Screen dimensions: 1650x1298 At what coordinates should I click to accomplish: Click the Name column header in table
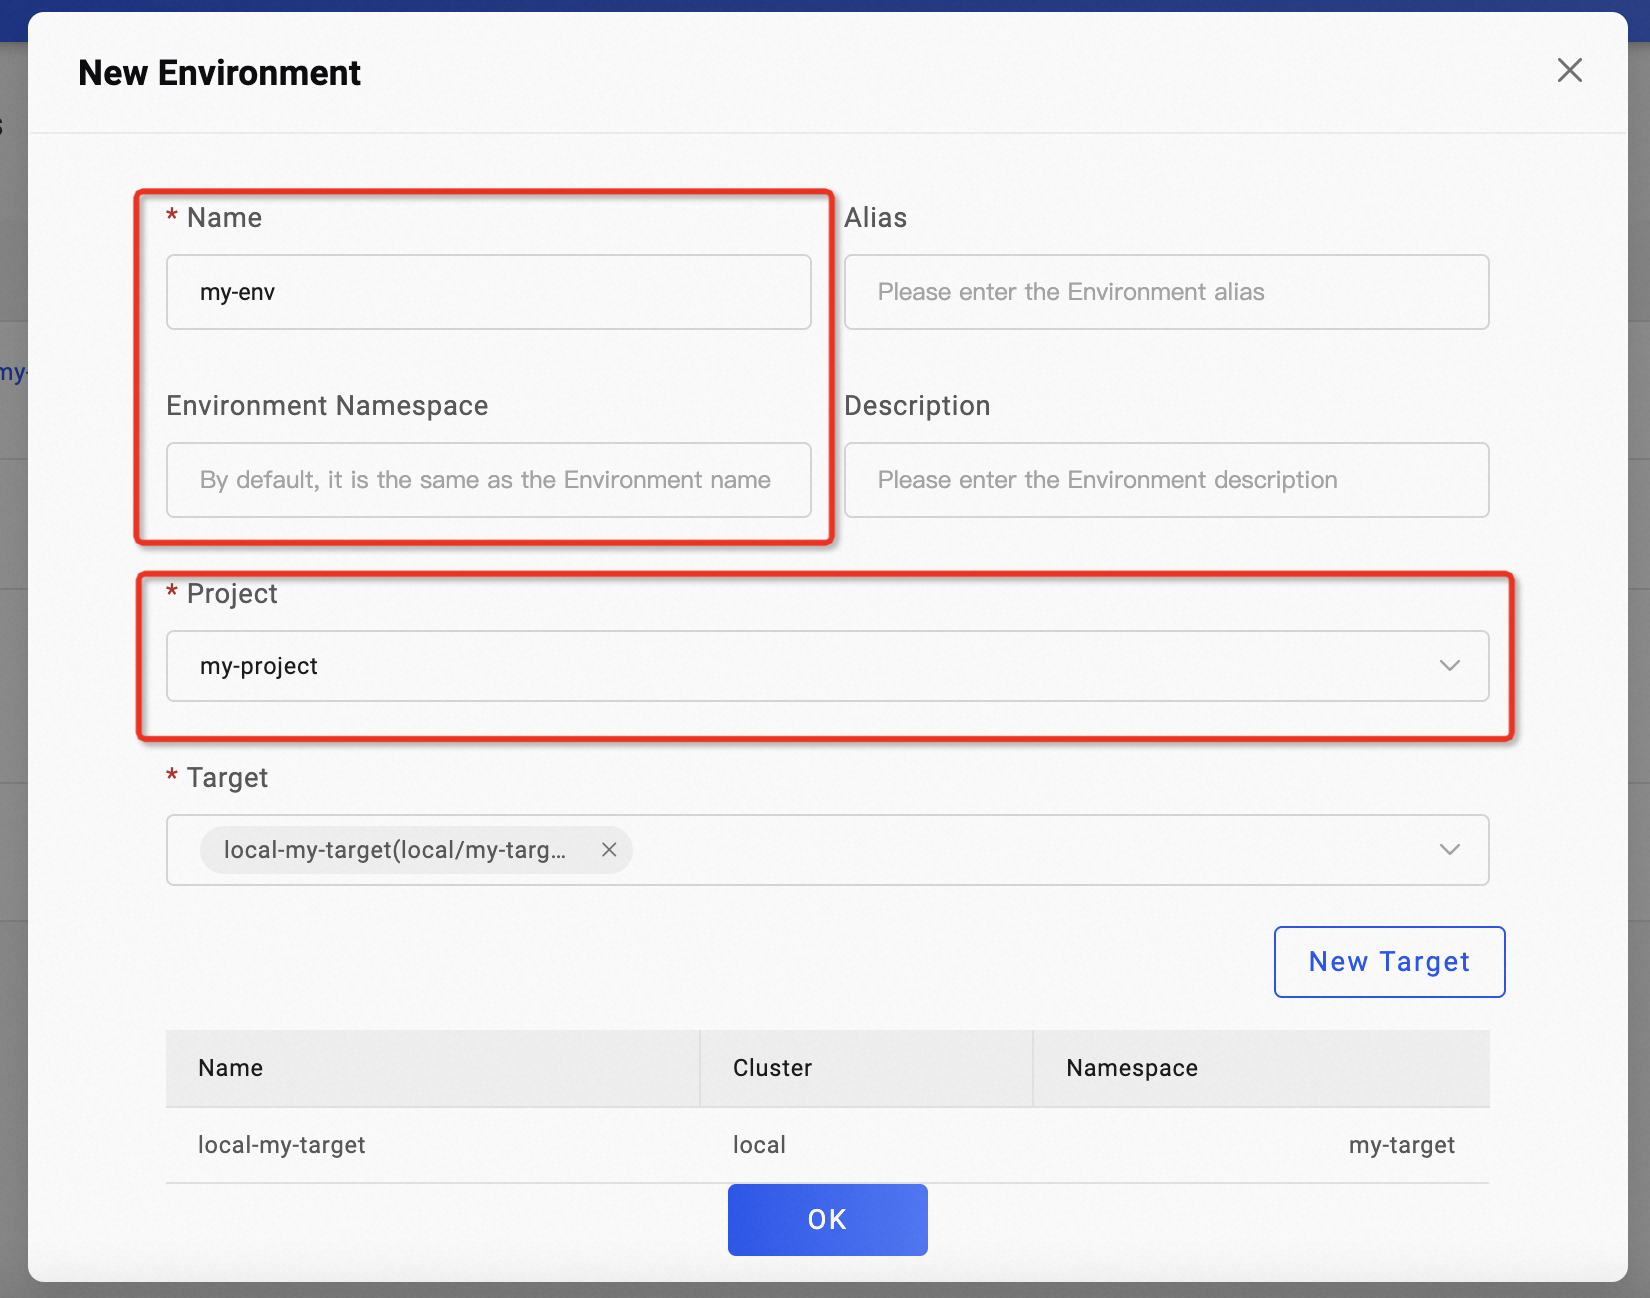(x=231, y=1068)
